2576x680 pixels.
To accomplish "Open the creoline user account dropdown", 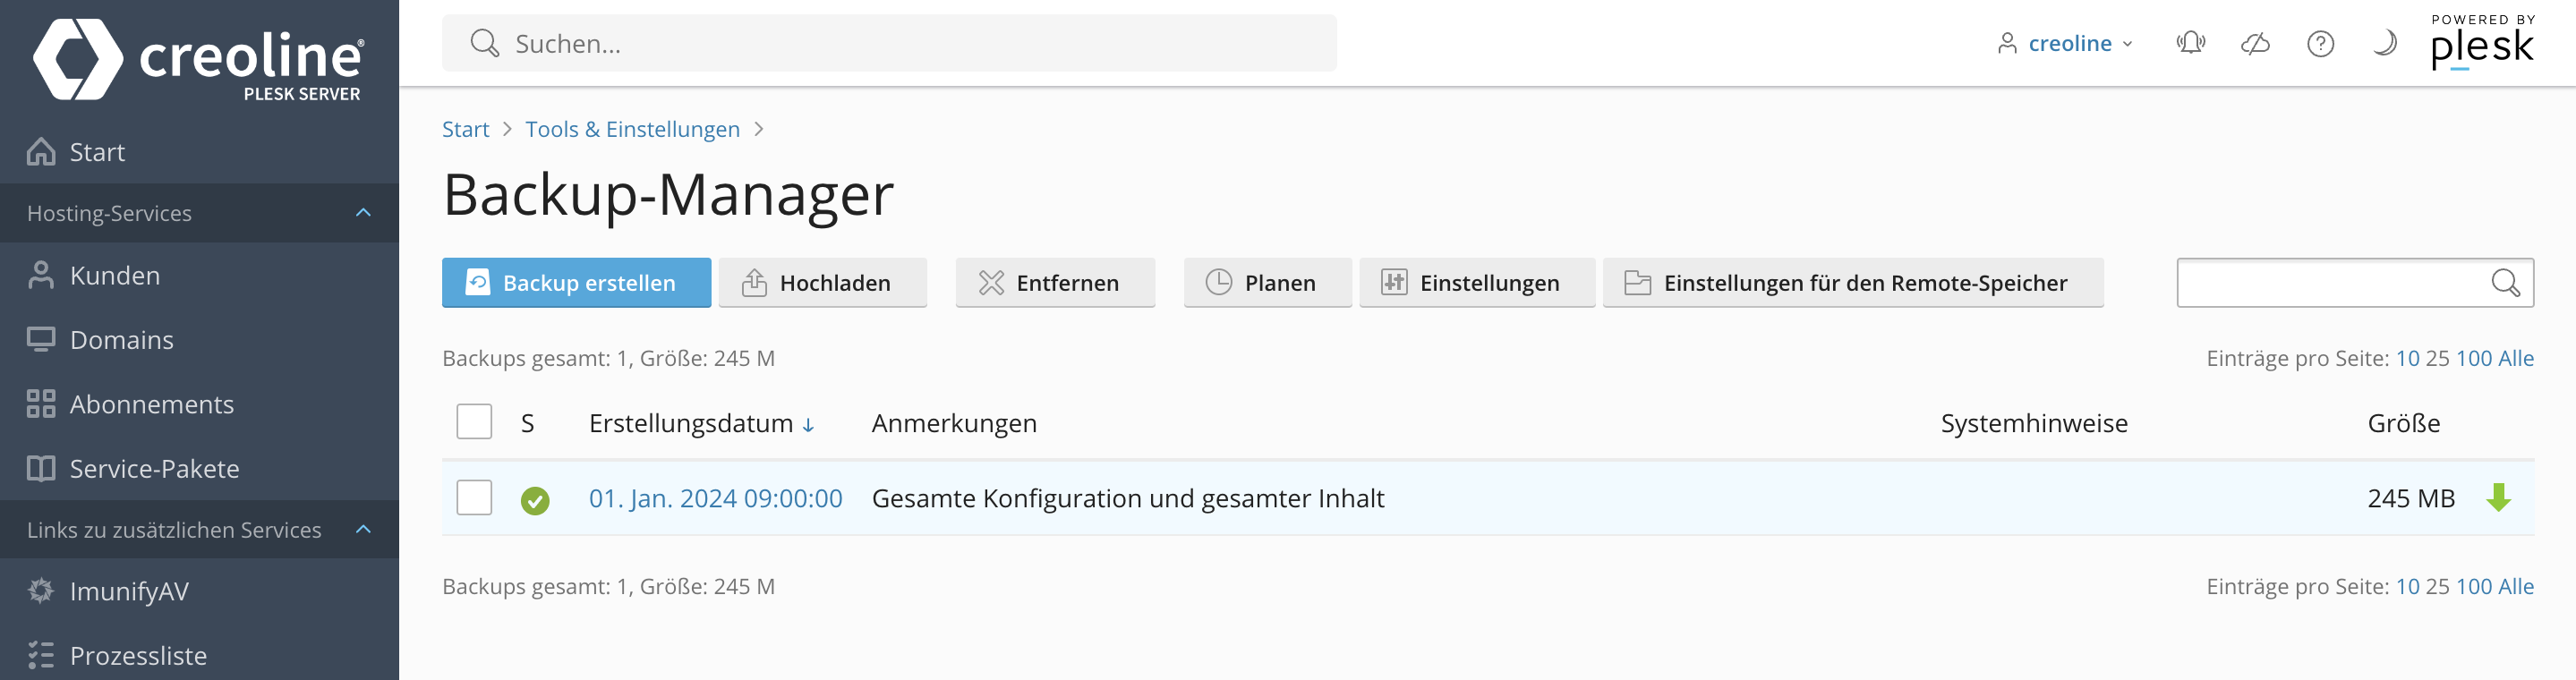I will point(2066,43).
